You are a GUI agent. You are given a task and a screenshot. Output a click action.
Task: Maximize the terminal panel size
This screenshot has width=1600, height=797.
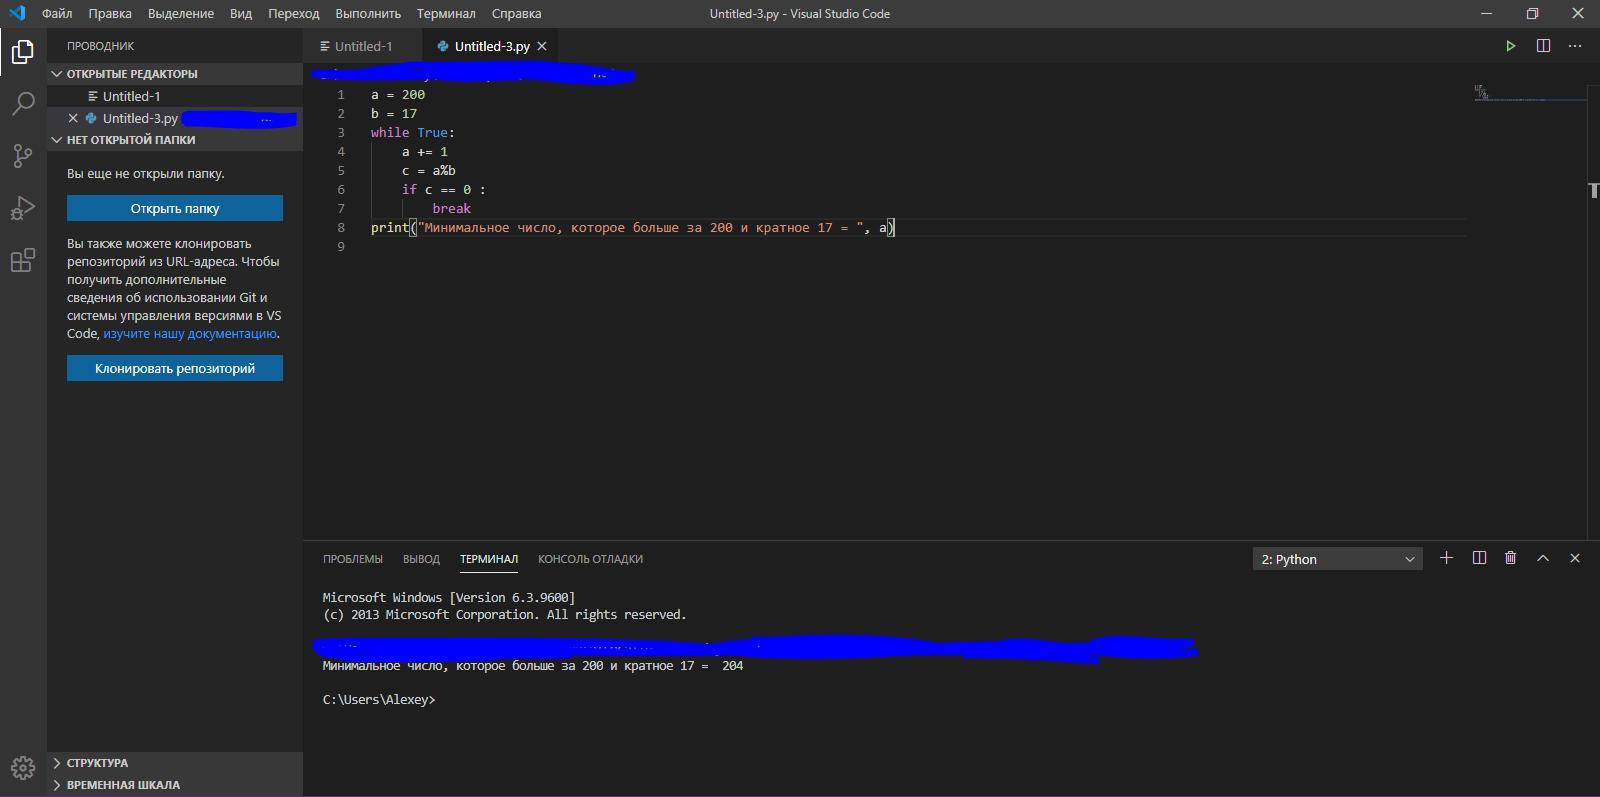[1542, 558]
